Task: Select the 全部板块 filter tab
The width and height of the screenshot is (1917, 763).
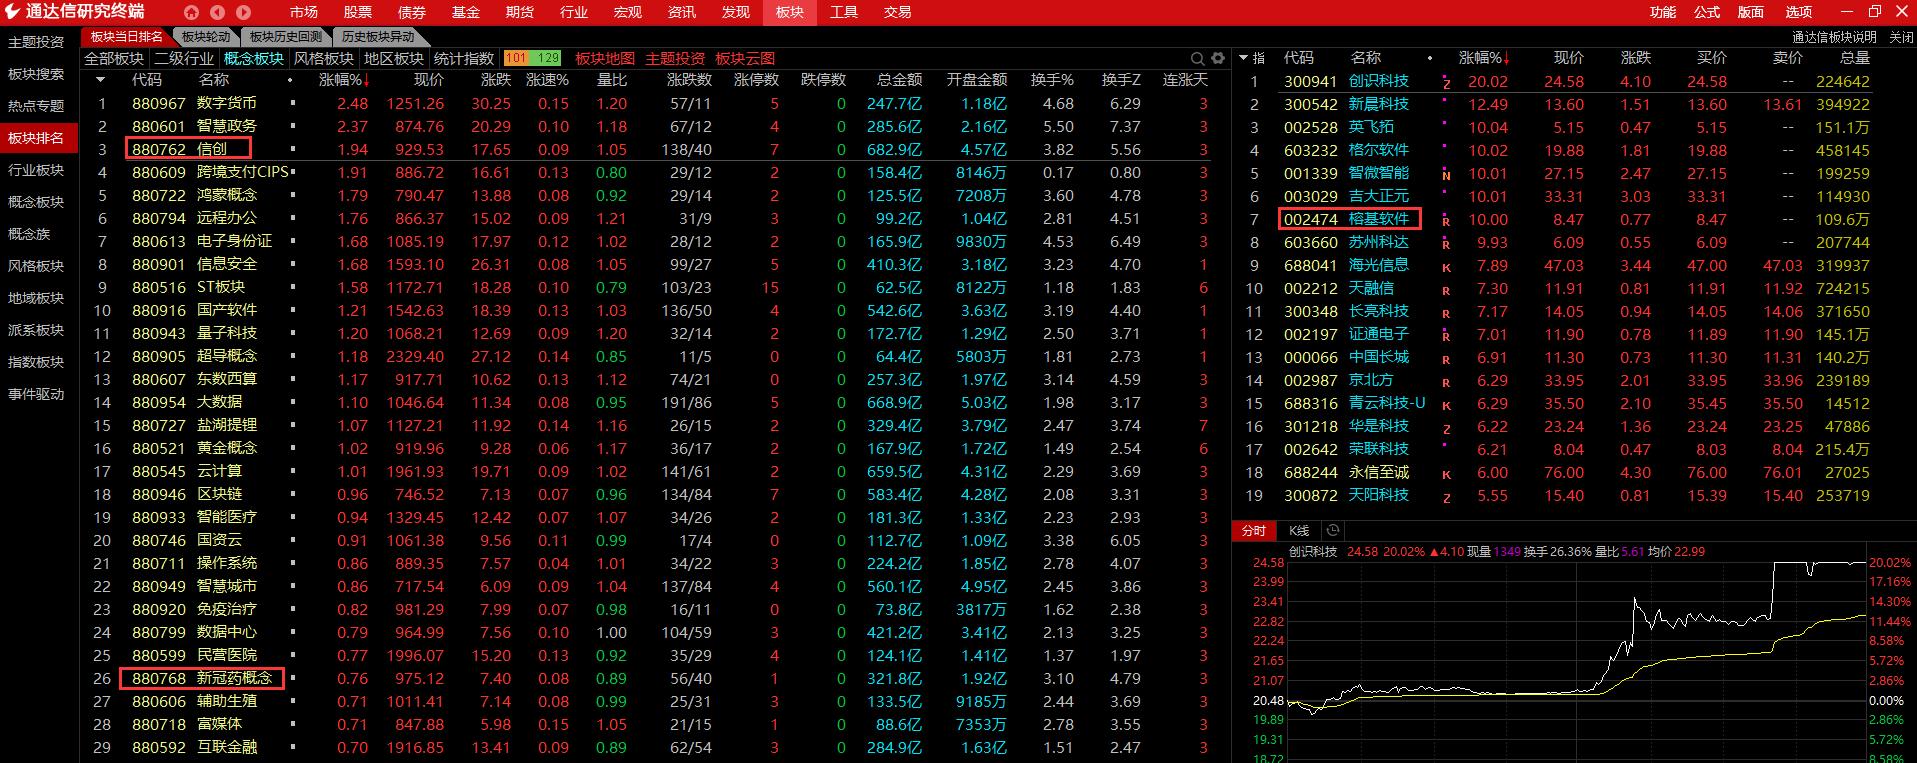Action: pos(114,58)
